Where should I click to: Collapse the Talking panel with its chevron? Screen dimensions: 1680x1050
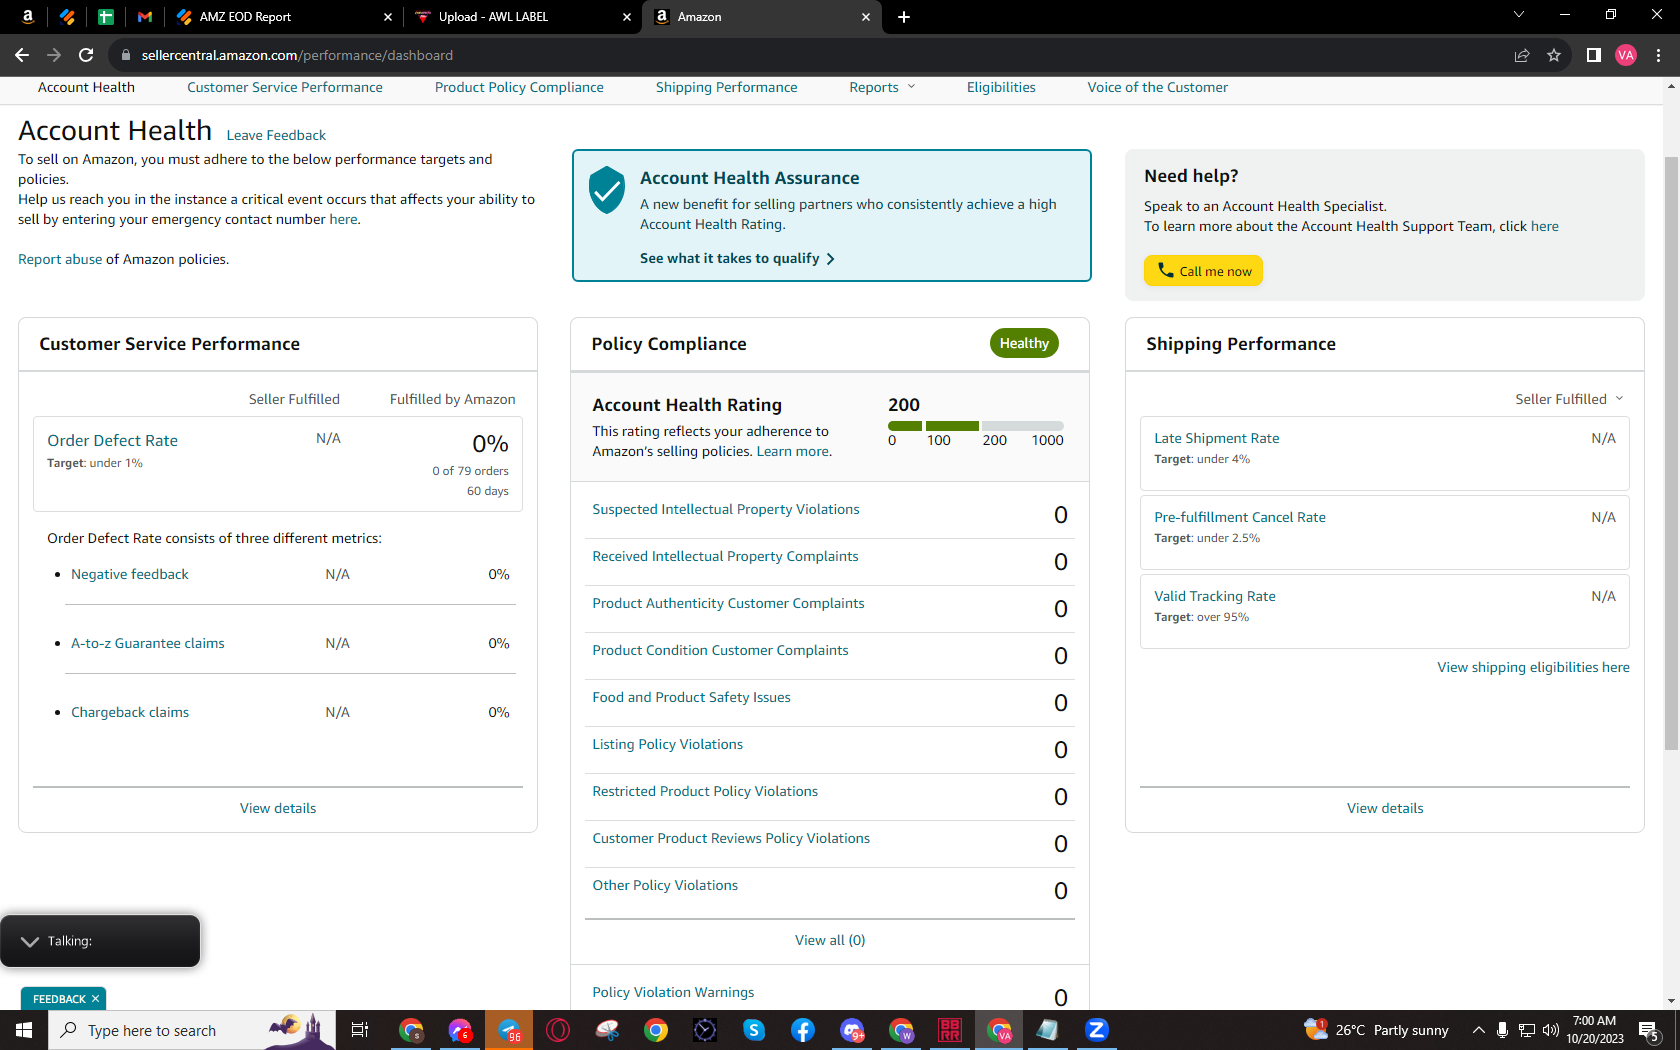pyautogui.click(x=30, y=941)
